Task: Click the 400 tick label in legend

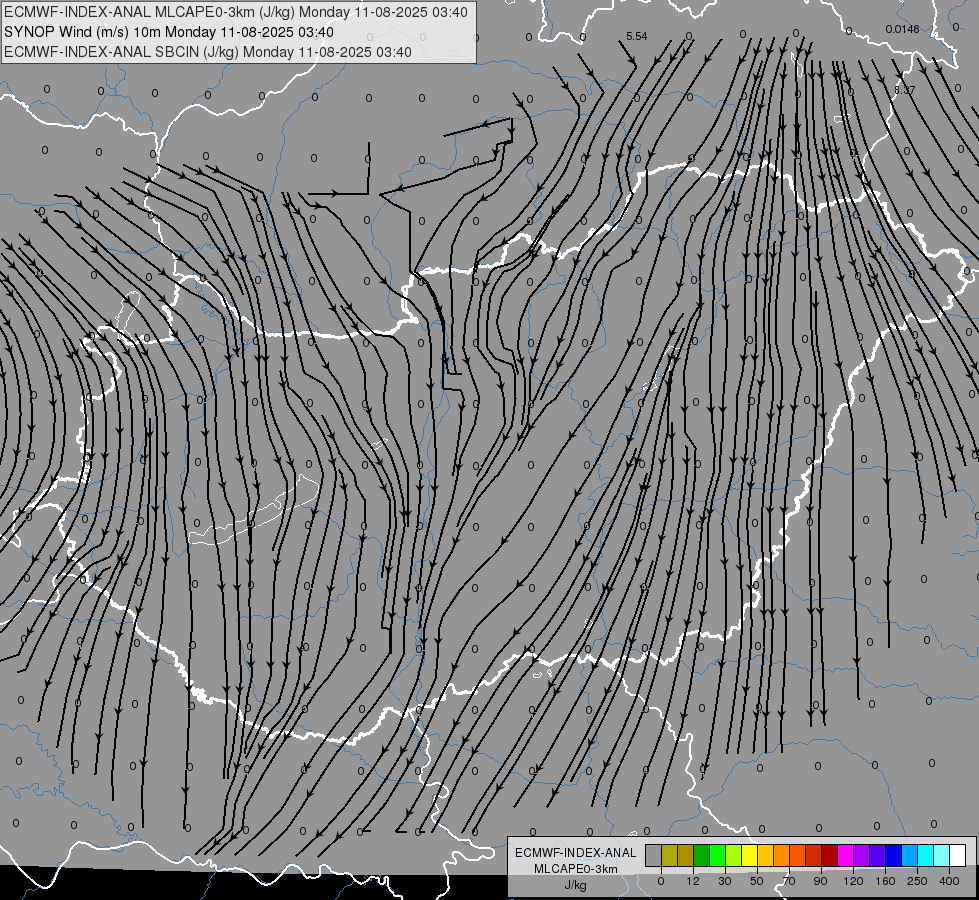Action: (x=949, y=881)
